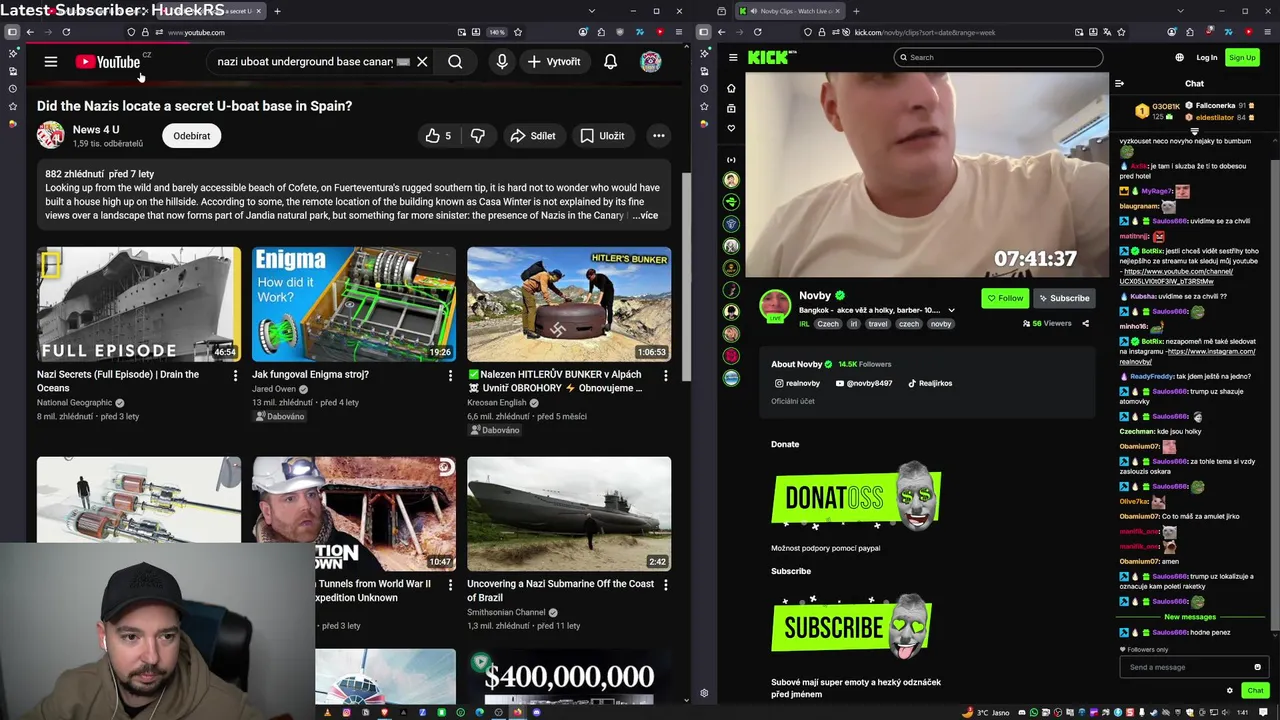The image size is (1280, 720).
Task: Open emoji picker in chat input
Action: [x=1258, y=667]
